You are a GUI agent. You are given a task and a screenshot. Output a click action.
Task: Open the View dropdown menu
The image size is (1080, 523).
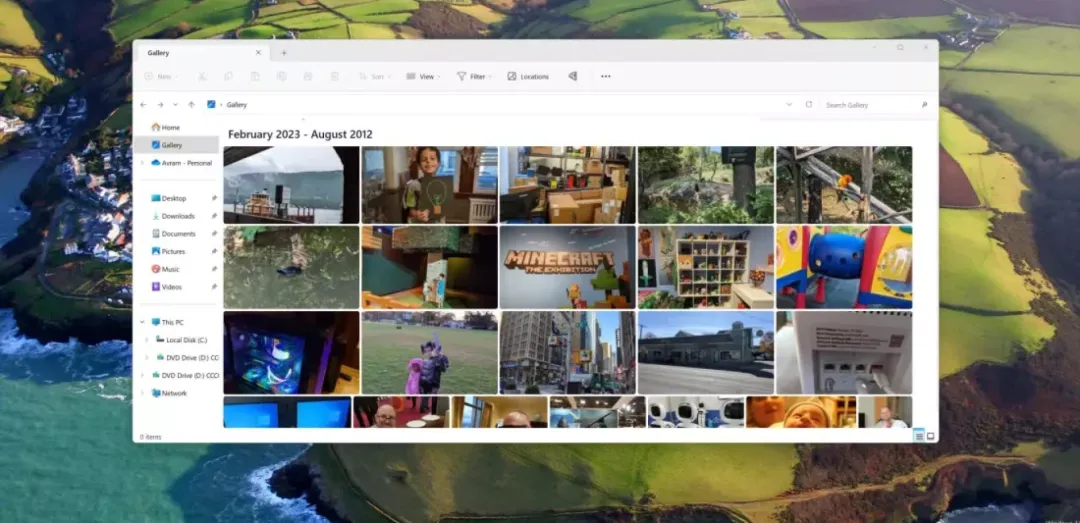coord(424,76)
